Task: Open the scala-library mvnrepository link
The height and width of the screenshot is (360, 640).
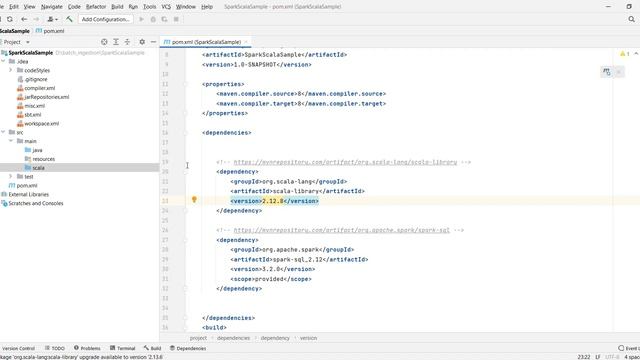Action: pyautogui.click(x=345, y=162)
